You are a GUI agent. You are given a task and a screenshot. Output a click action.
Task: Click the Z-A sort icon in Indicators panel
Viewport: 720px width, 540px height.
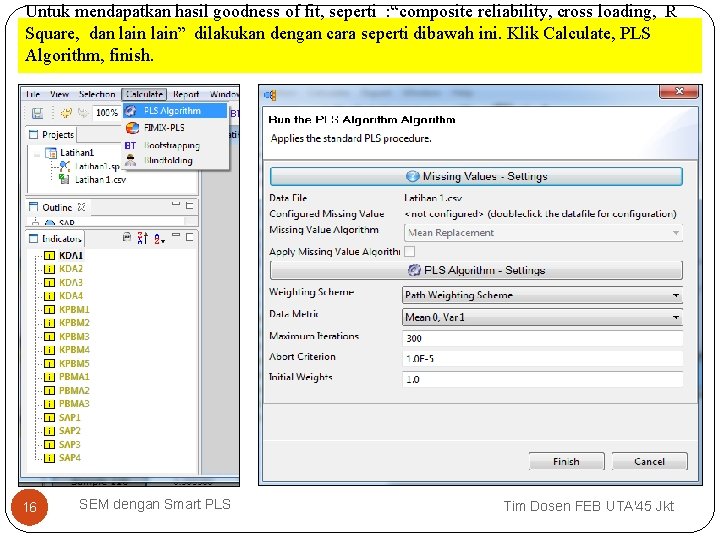142,238
